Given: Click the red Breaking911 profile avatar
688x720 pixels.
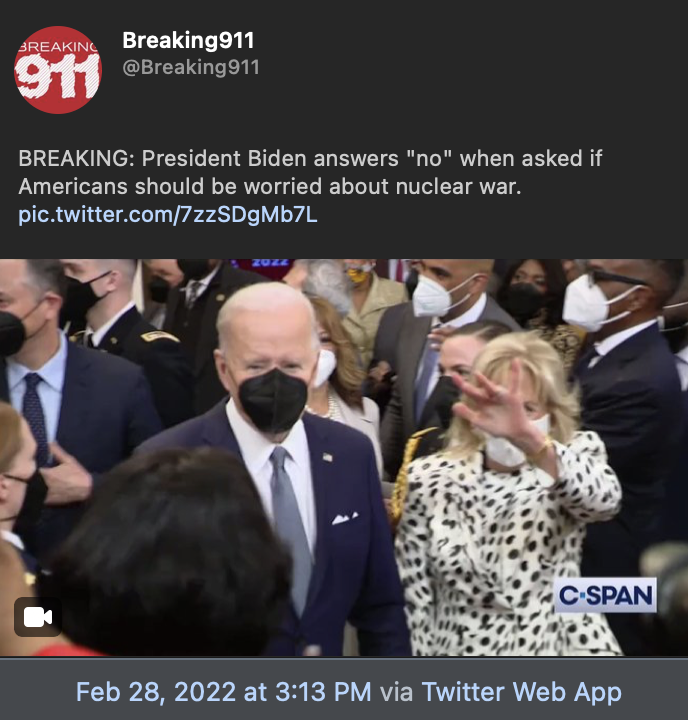Looking at the screenshot, I should pyautogui.click(x=58, y=70).
